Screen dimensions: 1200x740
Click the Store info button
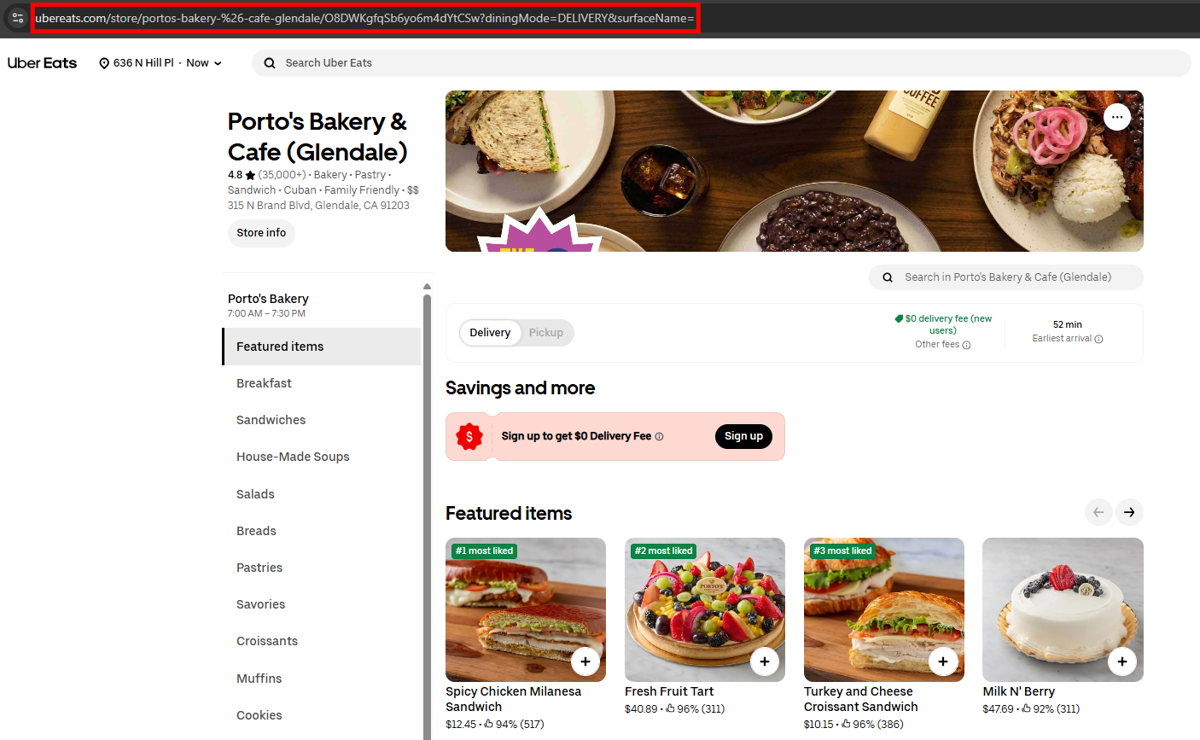pyautogui.click(x=261, y=233)
